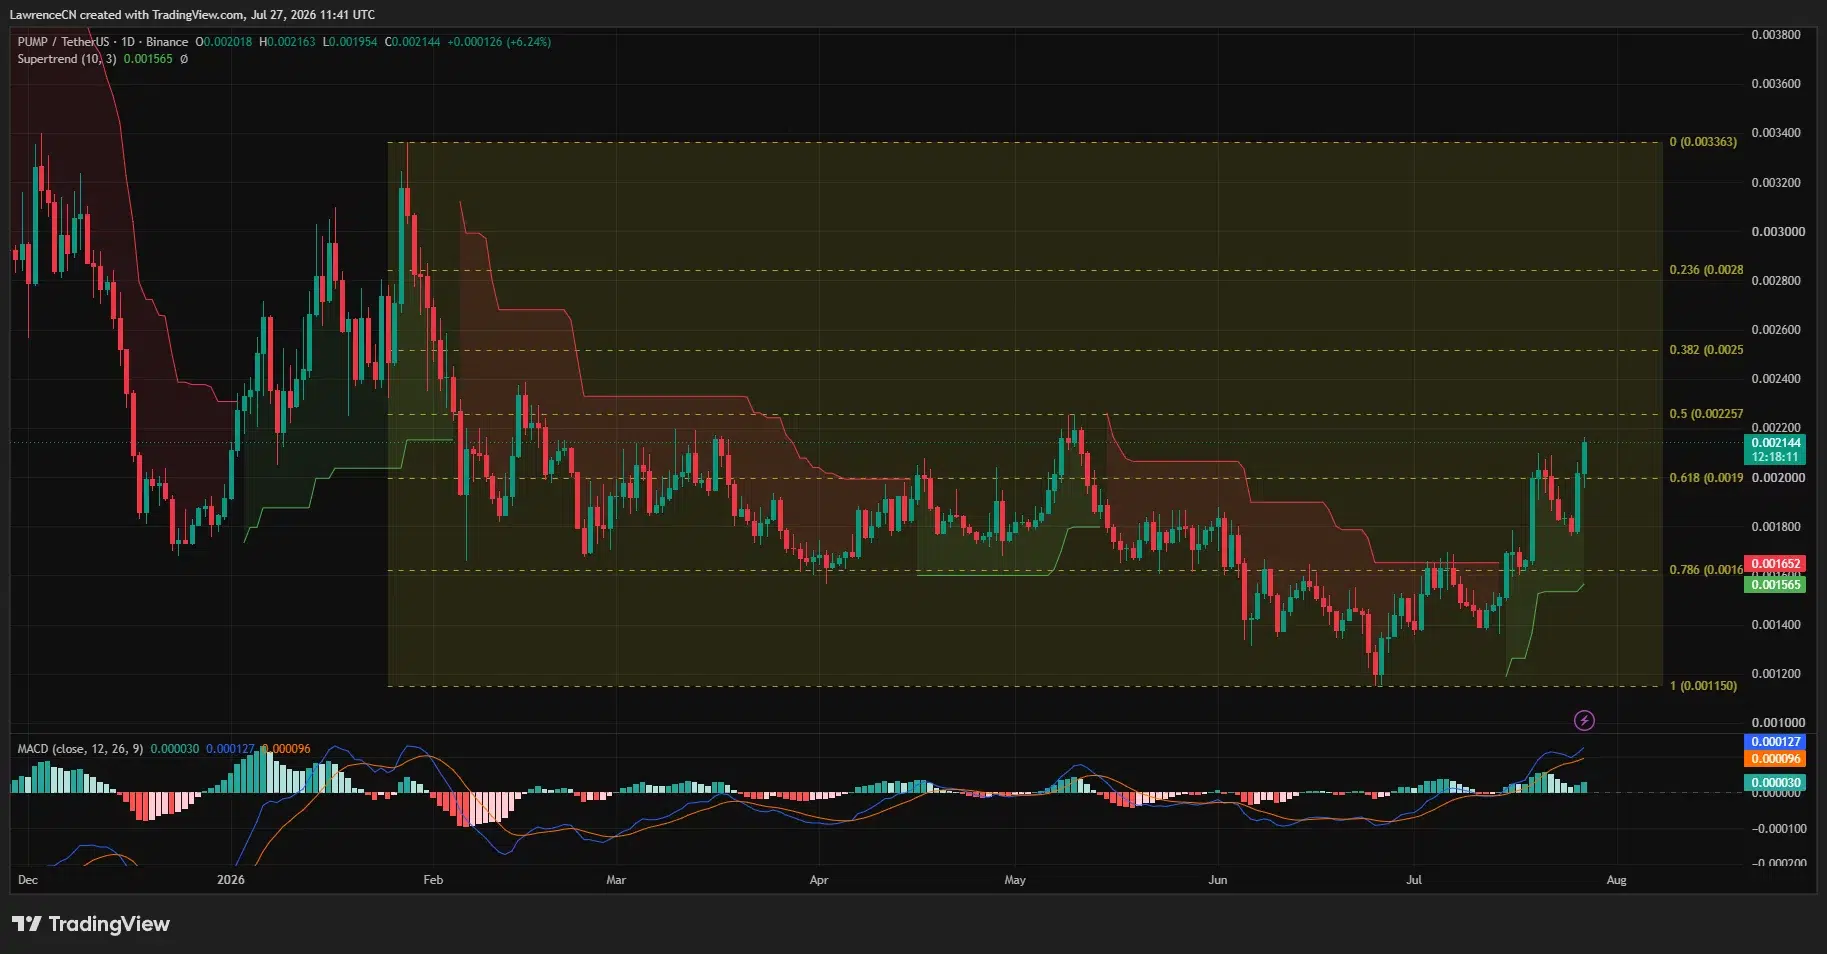Click price axis label 0.003800

click(x=1776, y=35)
